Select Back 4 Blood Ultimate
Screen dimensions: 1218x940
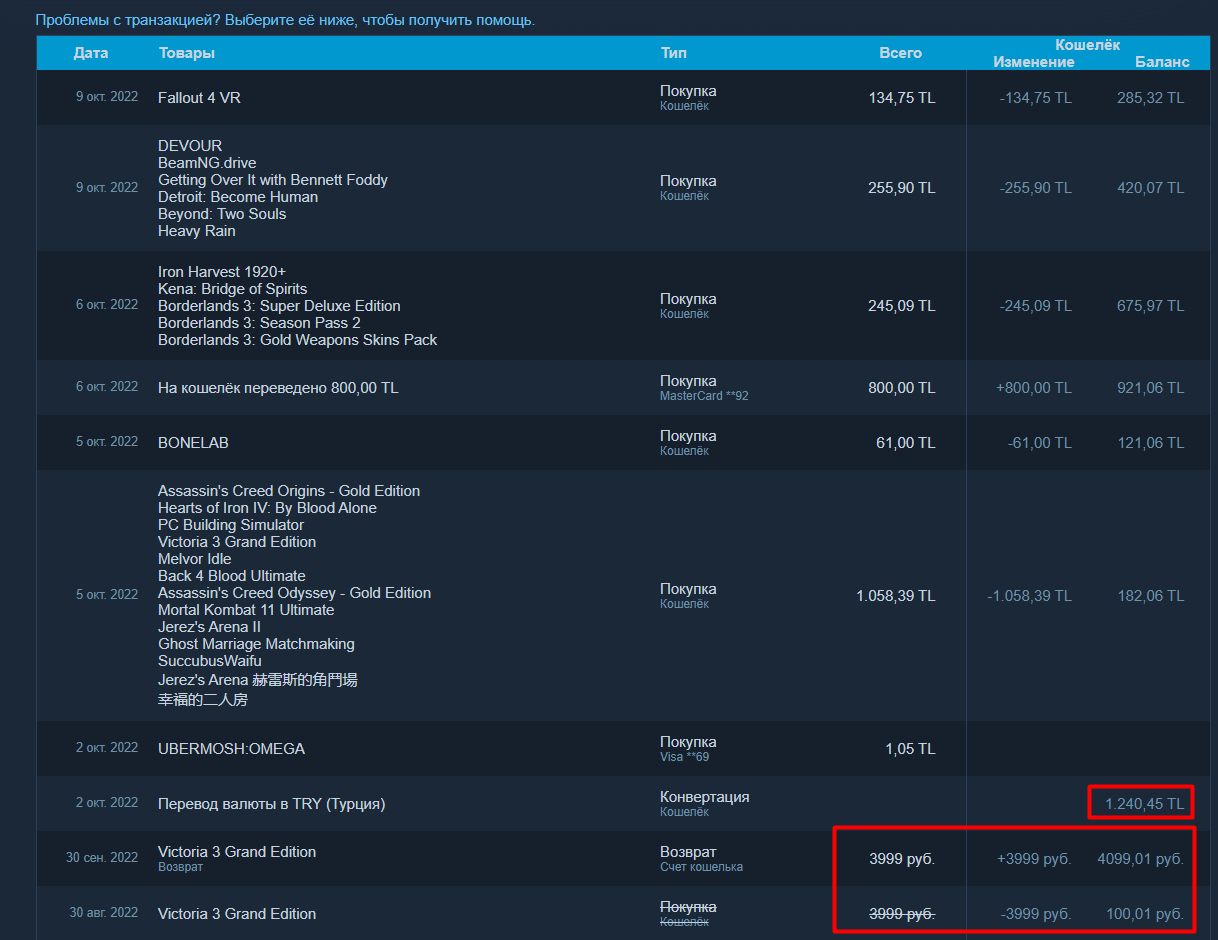(x=232, y=576)
